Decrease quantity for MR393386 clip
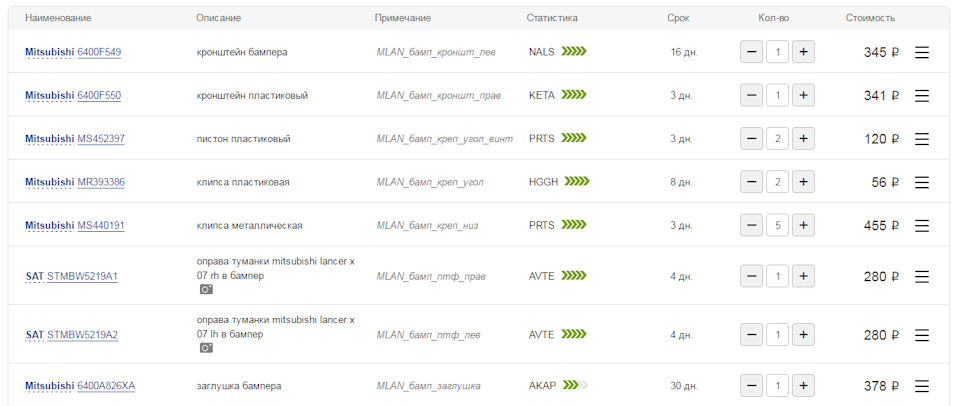The height and width of the screenshot is (406, 960). point(751,182)
